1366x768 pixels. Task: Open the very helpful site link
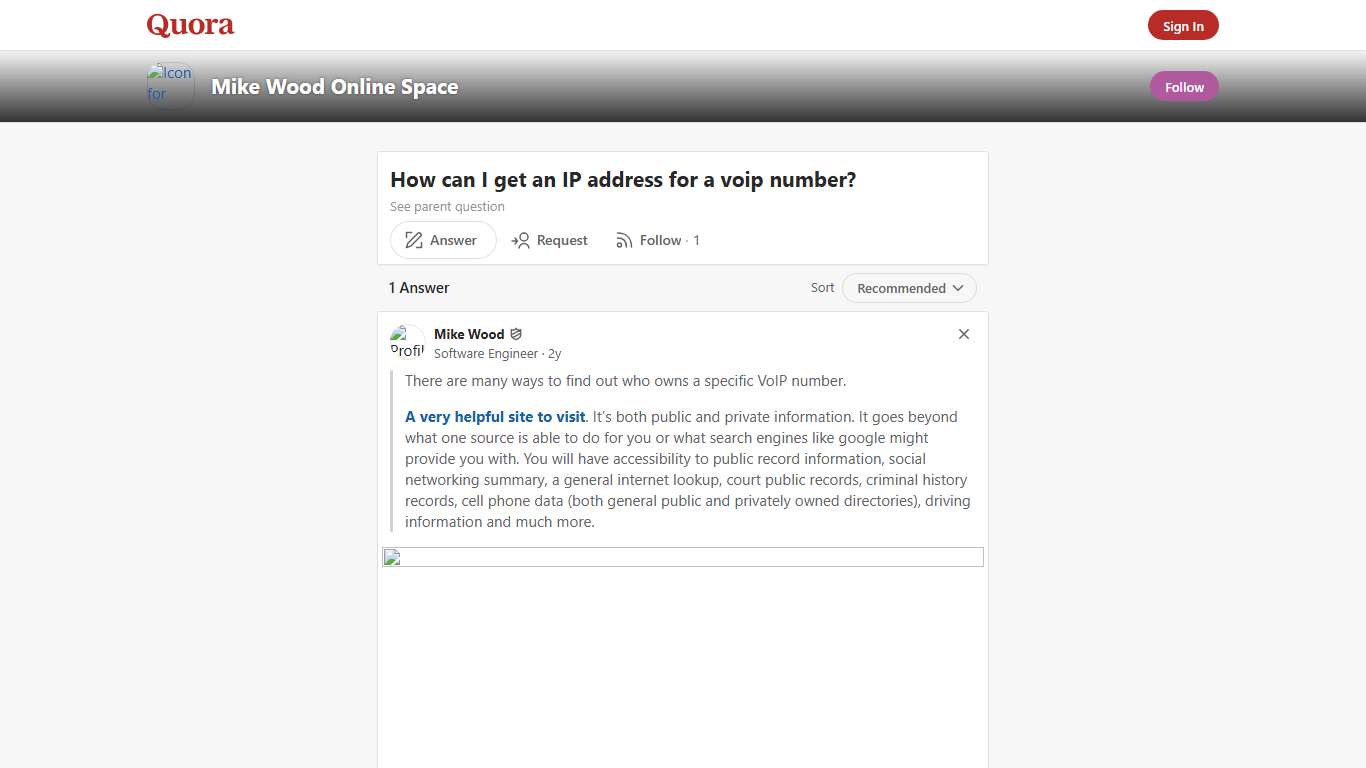(494, 416)
